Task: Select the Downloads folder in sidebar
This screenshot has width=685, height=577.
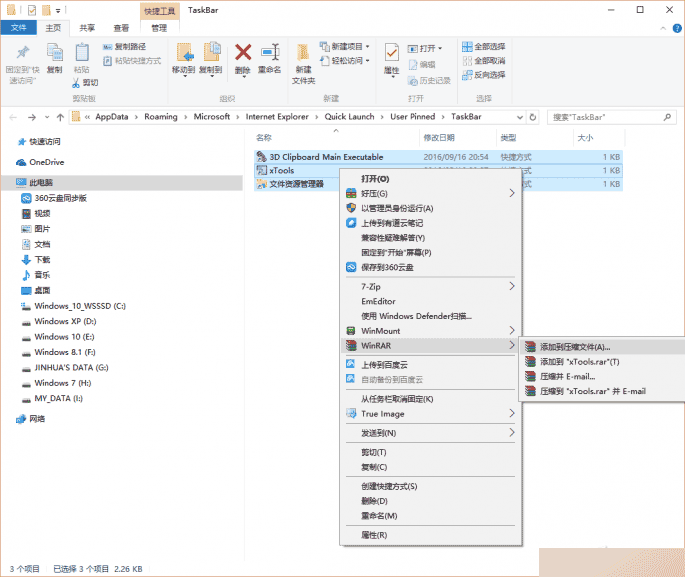Action: [35, 259]
